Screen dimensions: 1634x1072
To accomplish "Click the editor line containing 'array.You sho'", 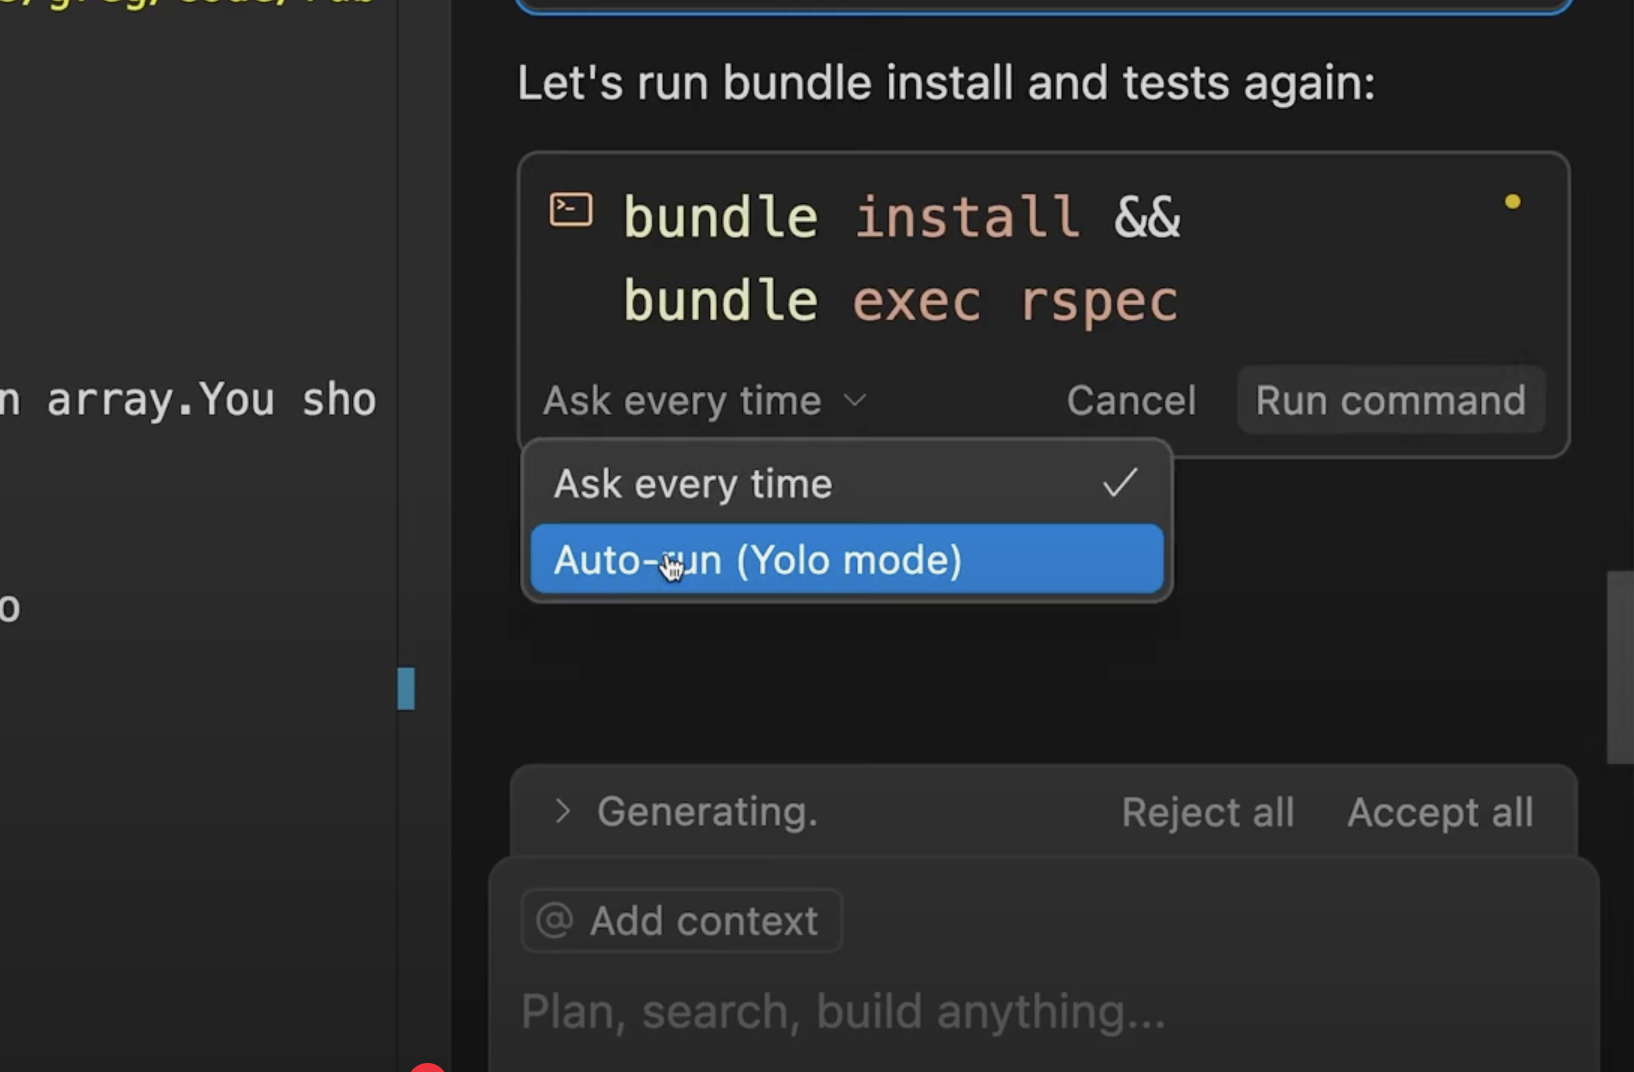I will tap(190, 400).
